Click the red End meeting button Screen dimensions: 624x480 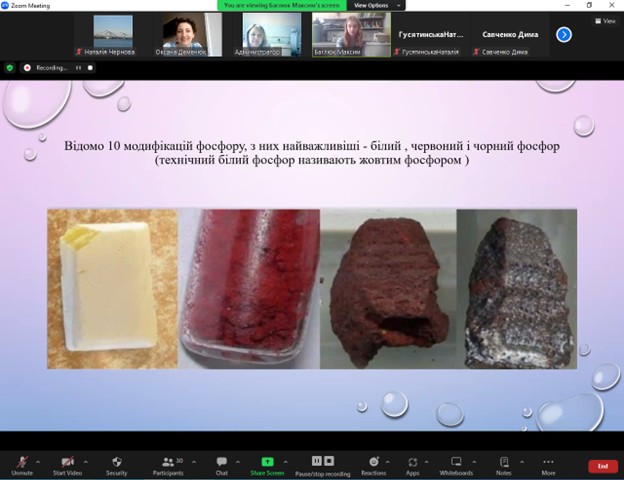click(x=603, y=466)
